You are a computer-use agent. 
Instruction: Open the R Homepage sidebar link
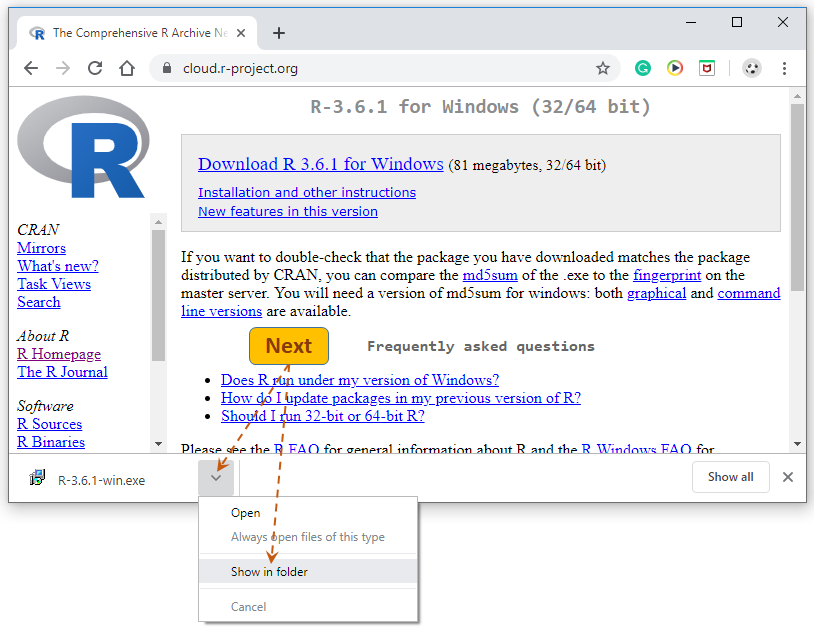coord(59,355)
